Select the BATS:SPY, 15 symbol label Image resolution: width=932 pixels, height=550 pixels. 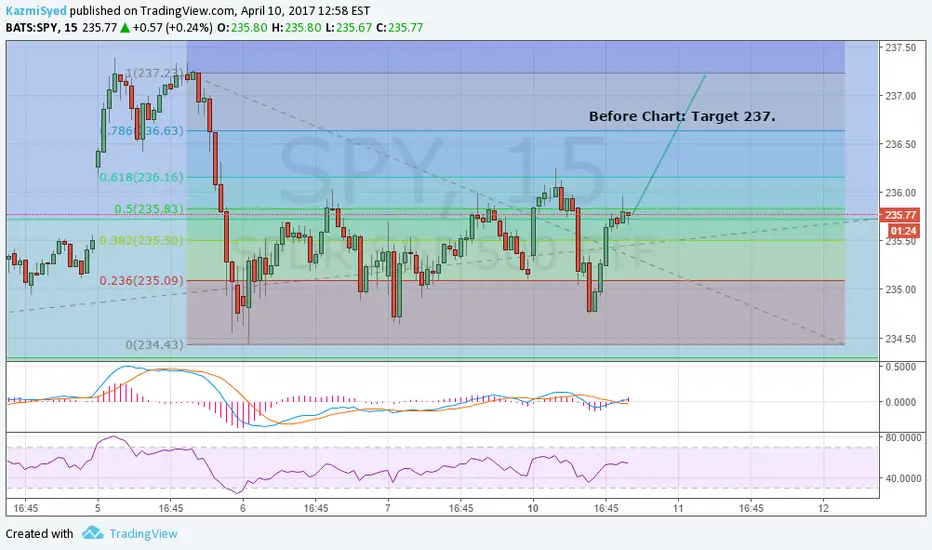coord(42,27)
